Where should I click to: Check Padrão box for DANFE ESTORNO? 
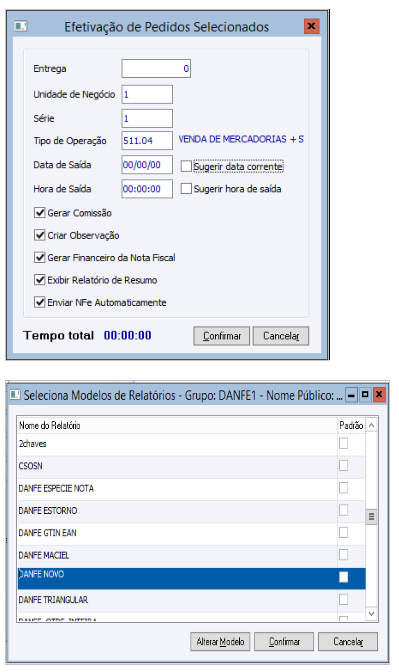coord(343,510)
